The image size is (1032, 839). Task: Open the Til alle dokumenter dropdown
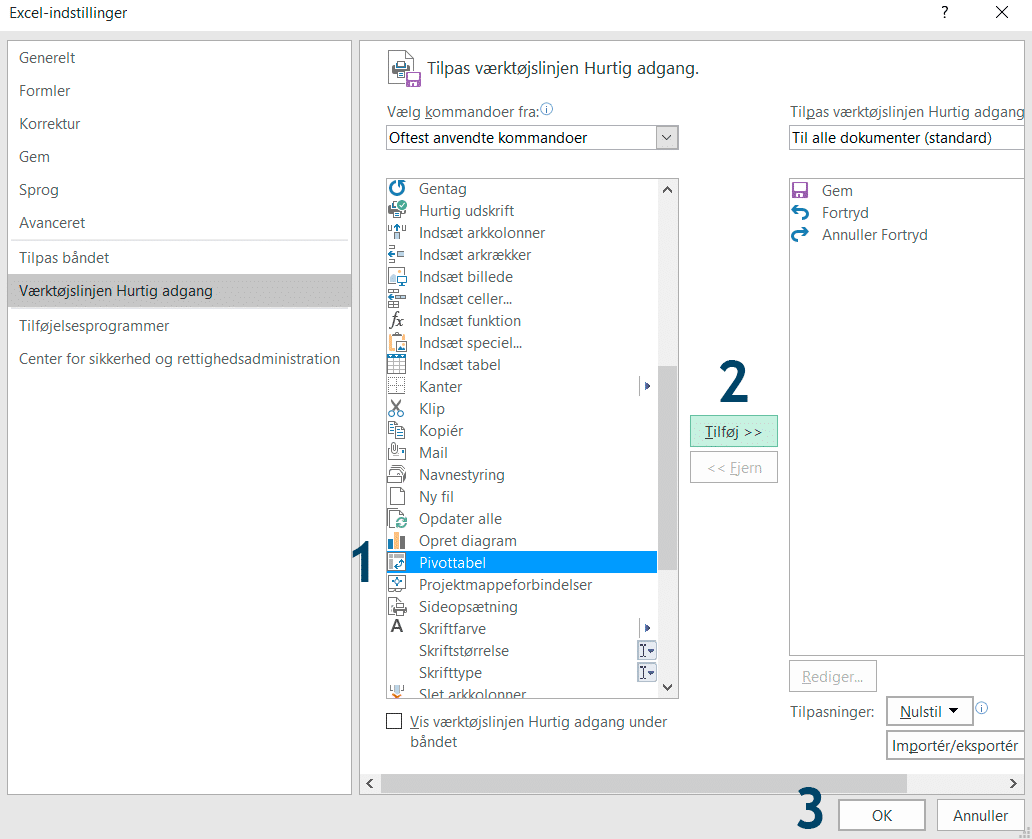(906, 138)
